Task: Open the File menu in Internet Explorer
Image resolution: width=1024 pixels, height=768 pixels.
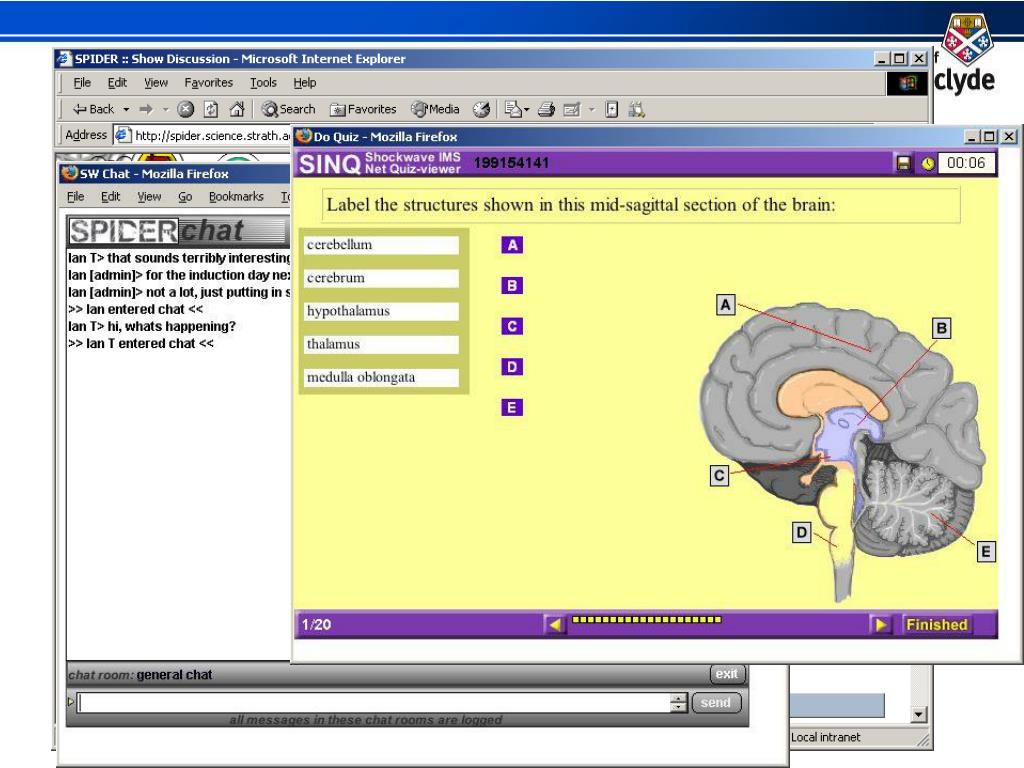Action: pyautogui.click(x=82, y=83)
